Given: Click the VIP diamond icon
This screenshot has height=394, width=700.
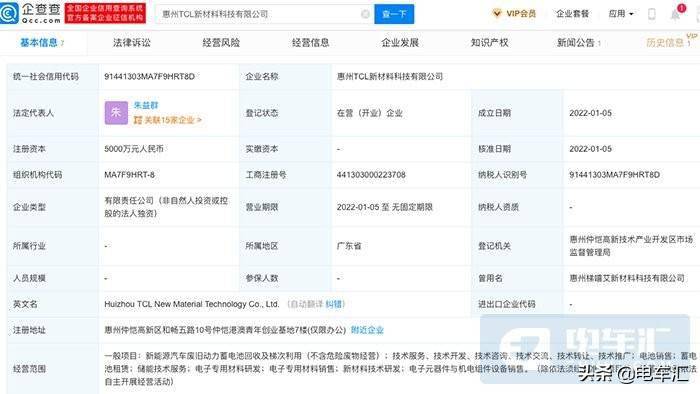Looking at the screenshot, I should point(496,13).
